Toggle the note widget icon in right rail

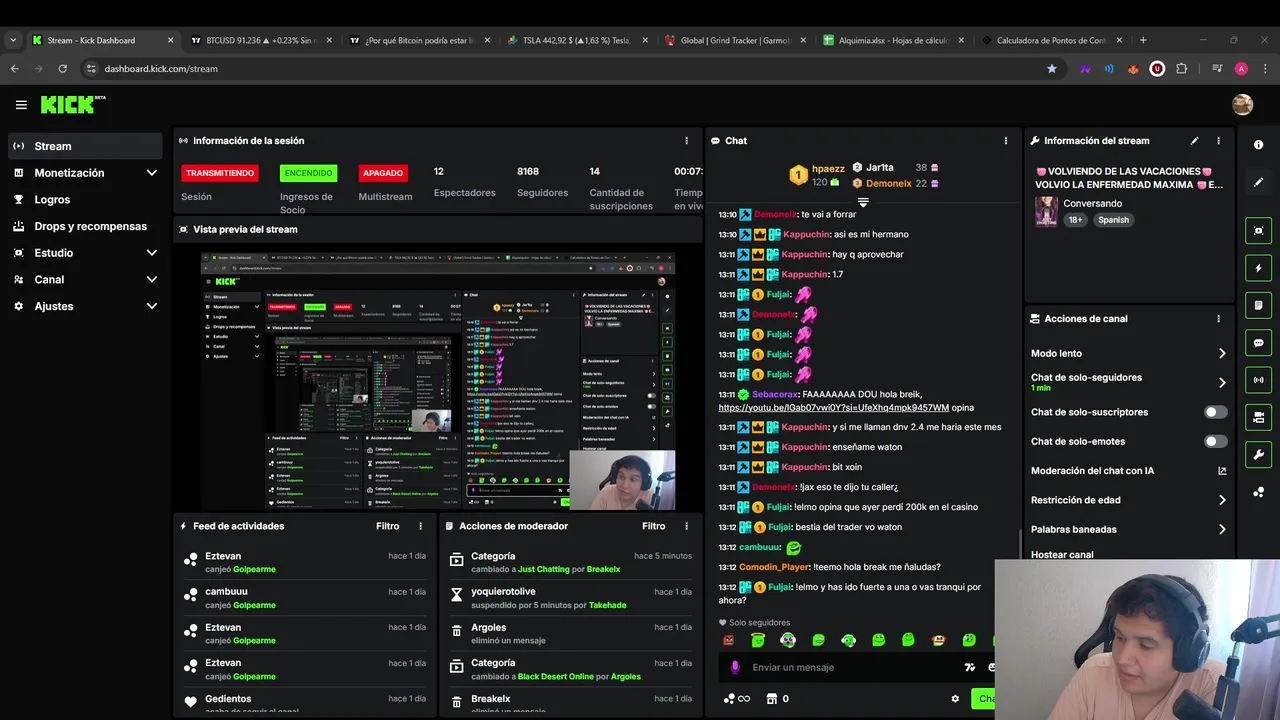pos(1258,305)
